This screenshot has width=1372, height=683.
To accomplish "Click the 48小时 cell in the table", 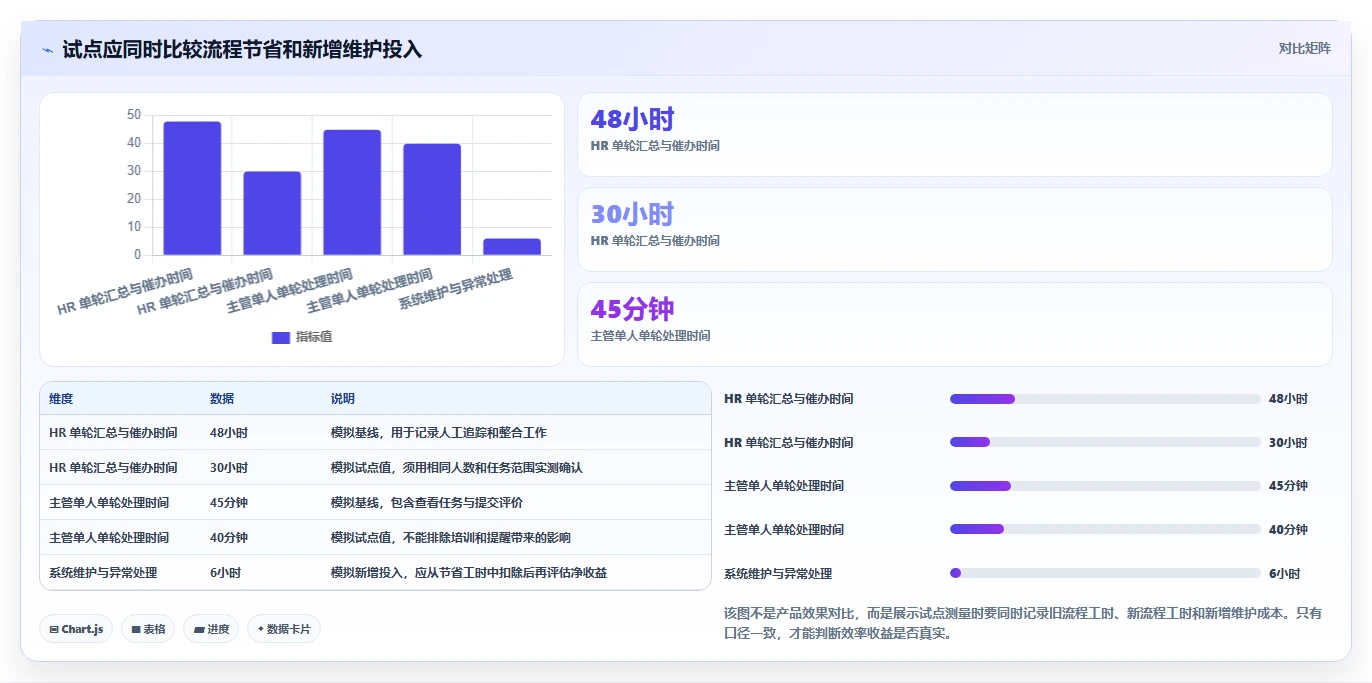I will click(x=229, y=433).
